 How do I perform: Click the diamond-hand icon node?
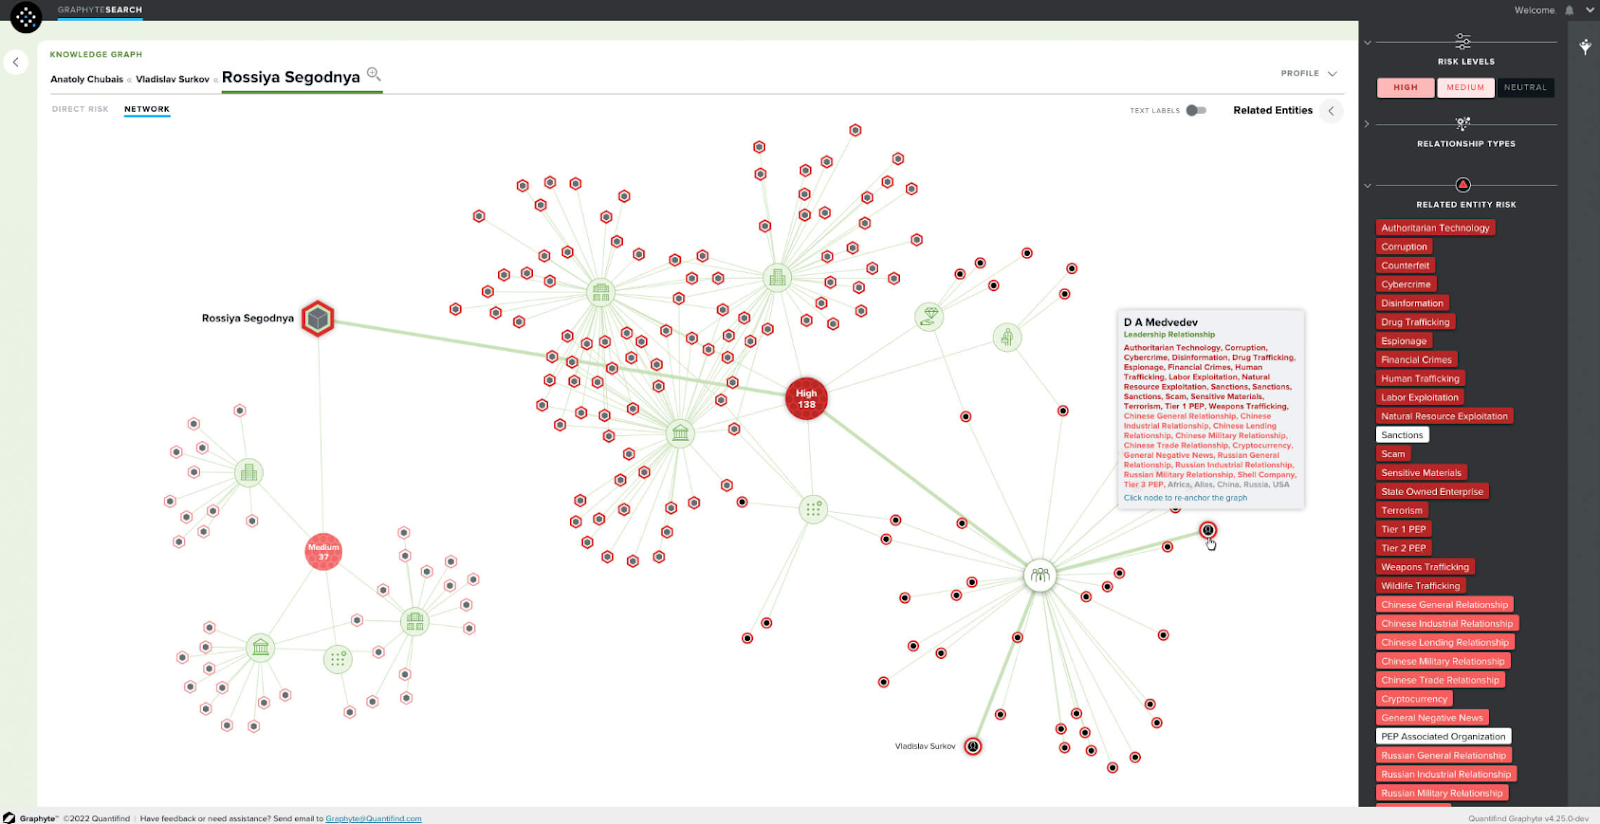pyautogui.click(x=929, y=317)
